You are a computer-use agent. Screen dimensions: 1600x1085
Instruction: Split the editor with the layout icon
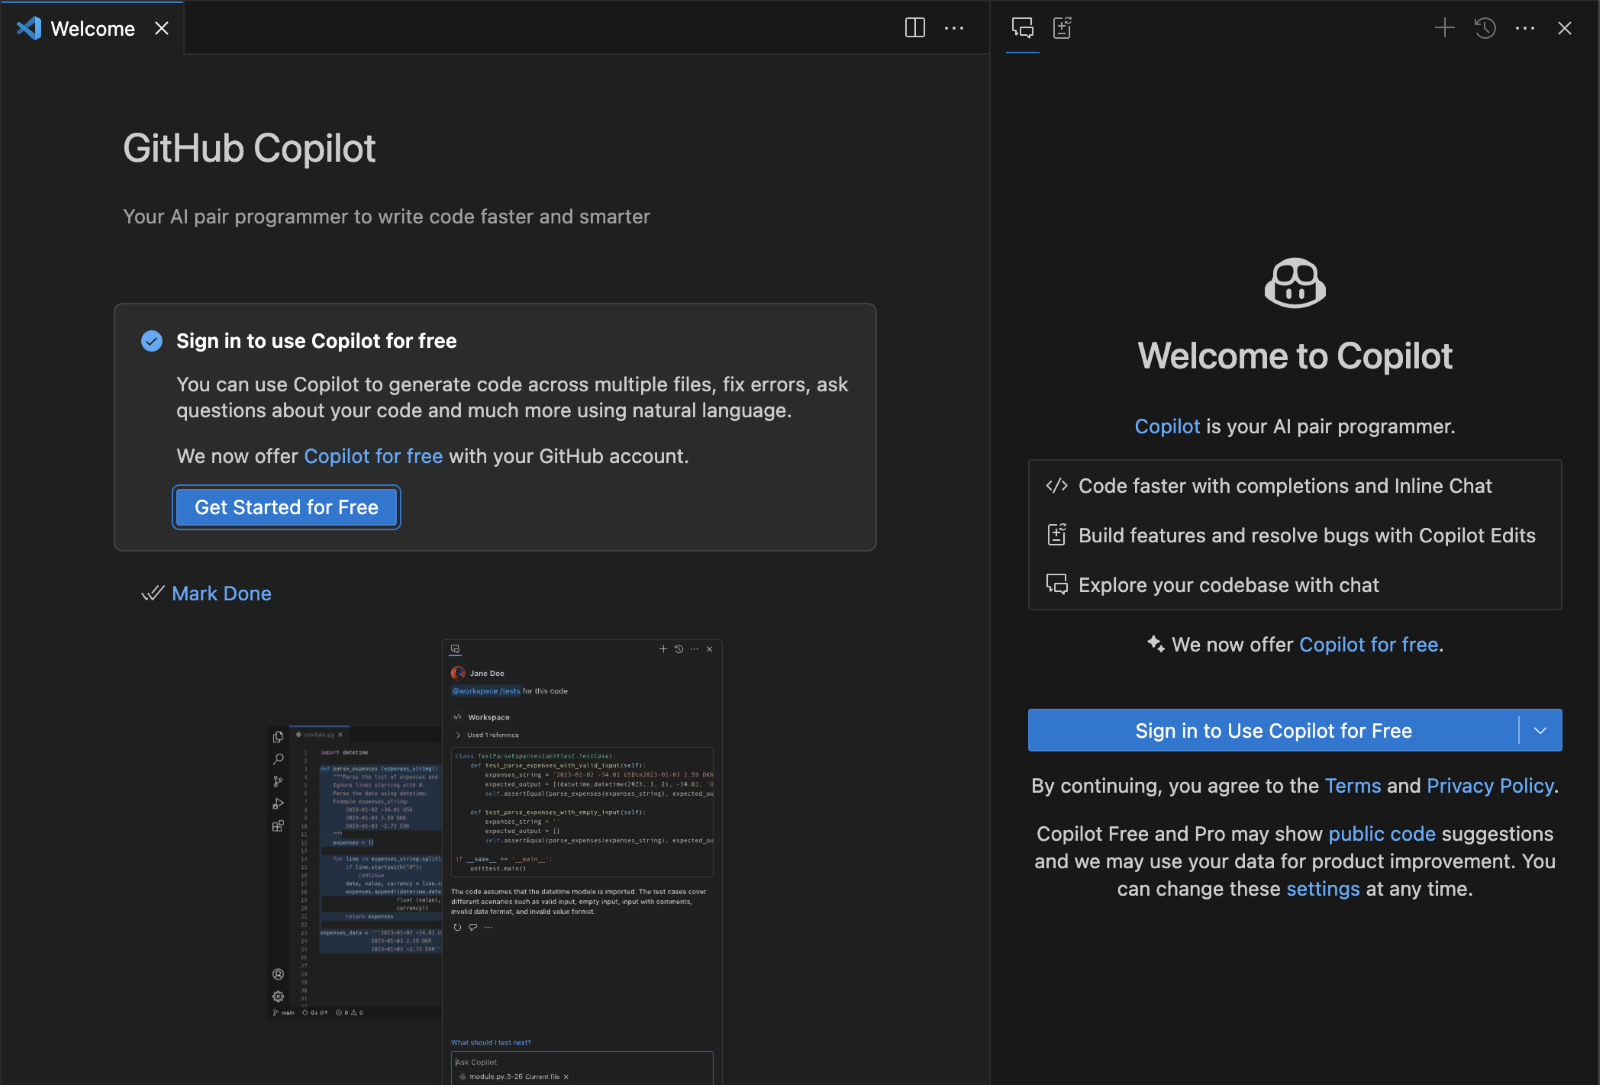(914, 28)
